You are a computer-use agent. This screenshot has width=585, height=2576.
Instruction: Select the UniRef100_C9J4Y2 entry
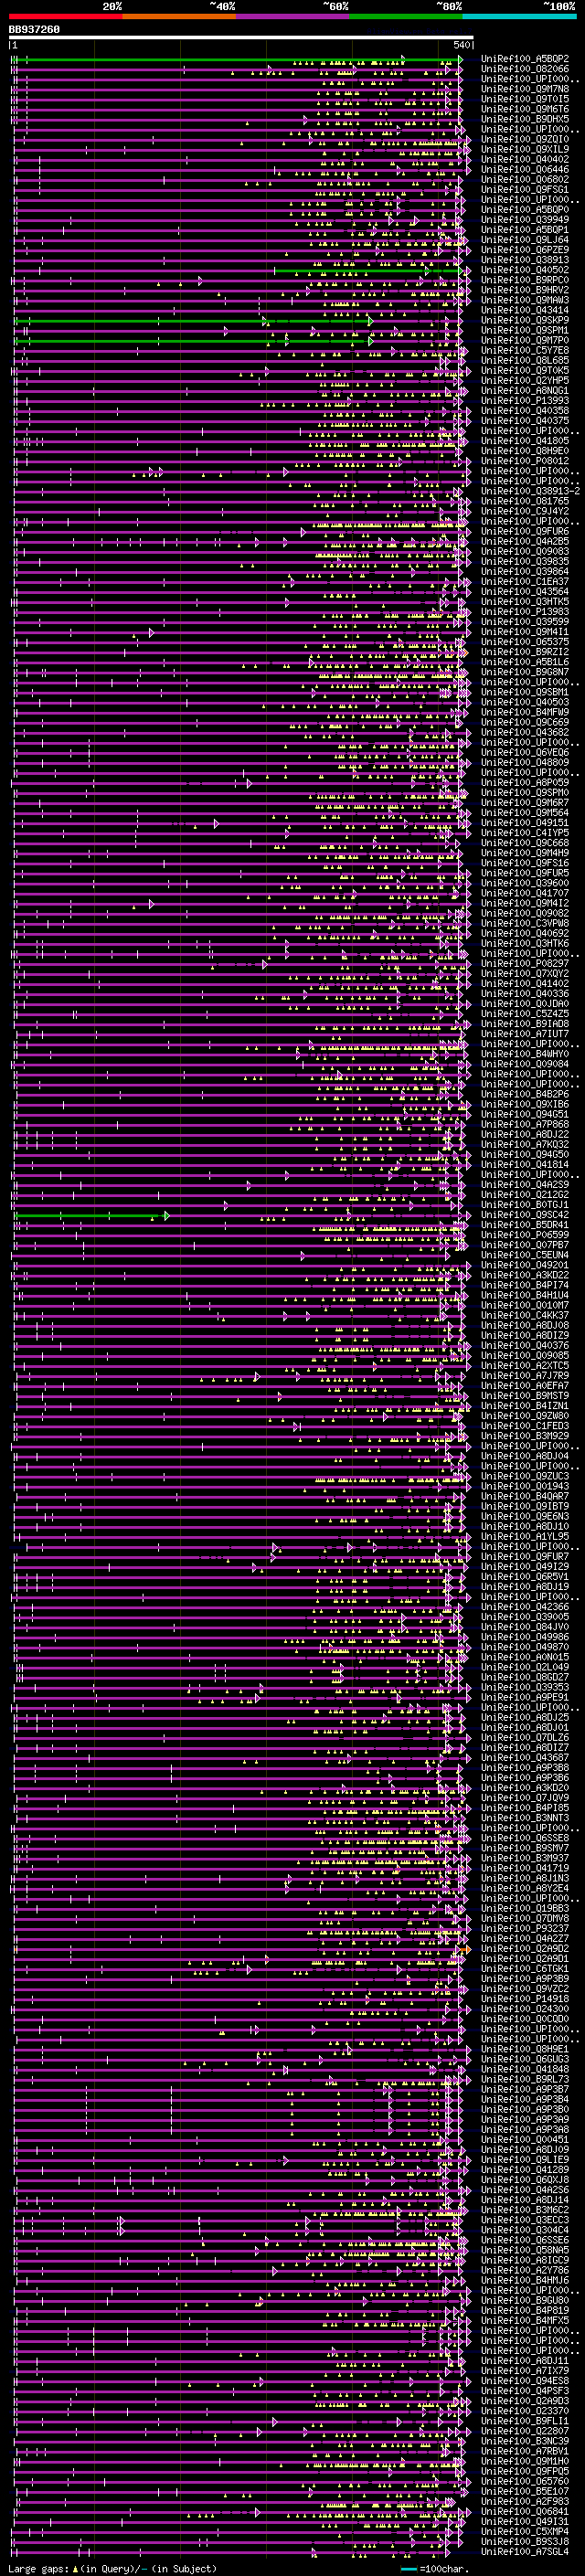pos(525,511)
